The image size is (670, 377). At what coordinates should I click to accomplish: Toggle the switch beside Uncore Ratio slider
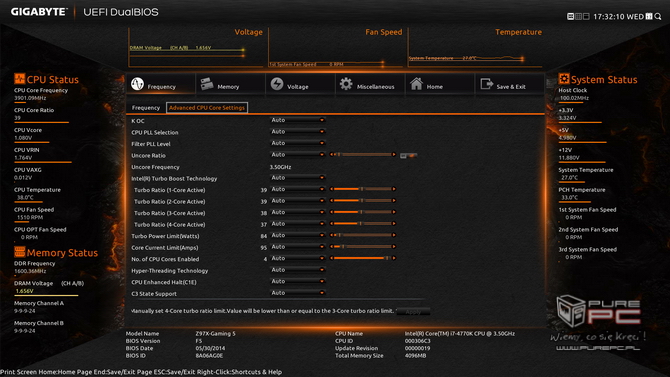click(x=408, y=155)
